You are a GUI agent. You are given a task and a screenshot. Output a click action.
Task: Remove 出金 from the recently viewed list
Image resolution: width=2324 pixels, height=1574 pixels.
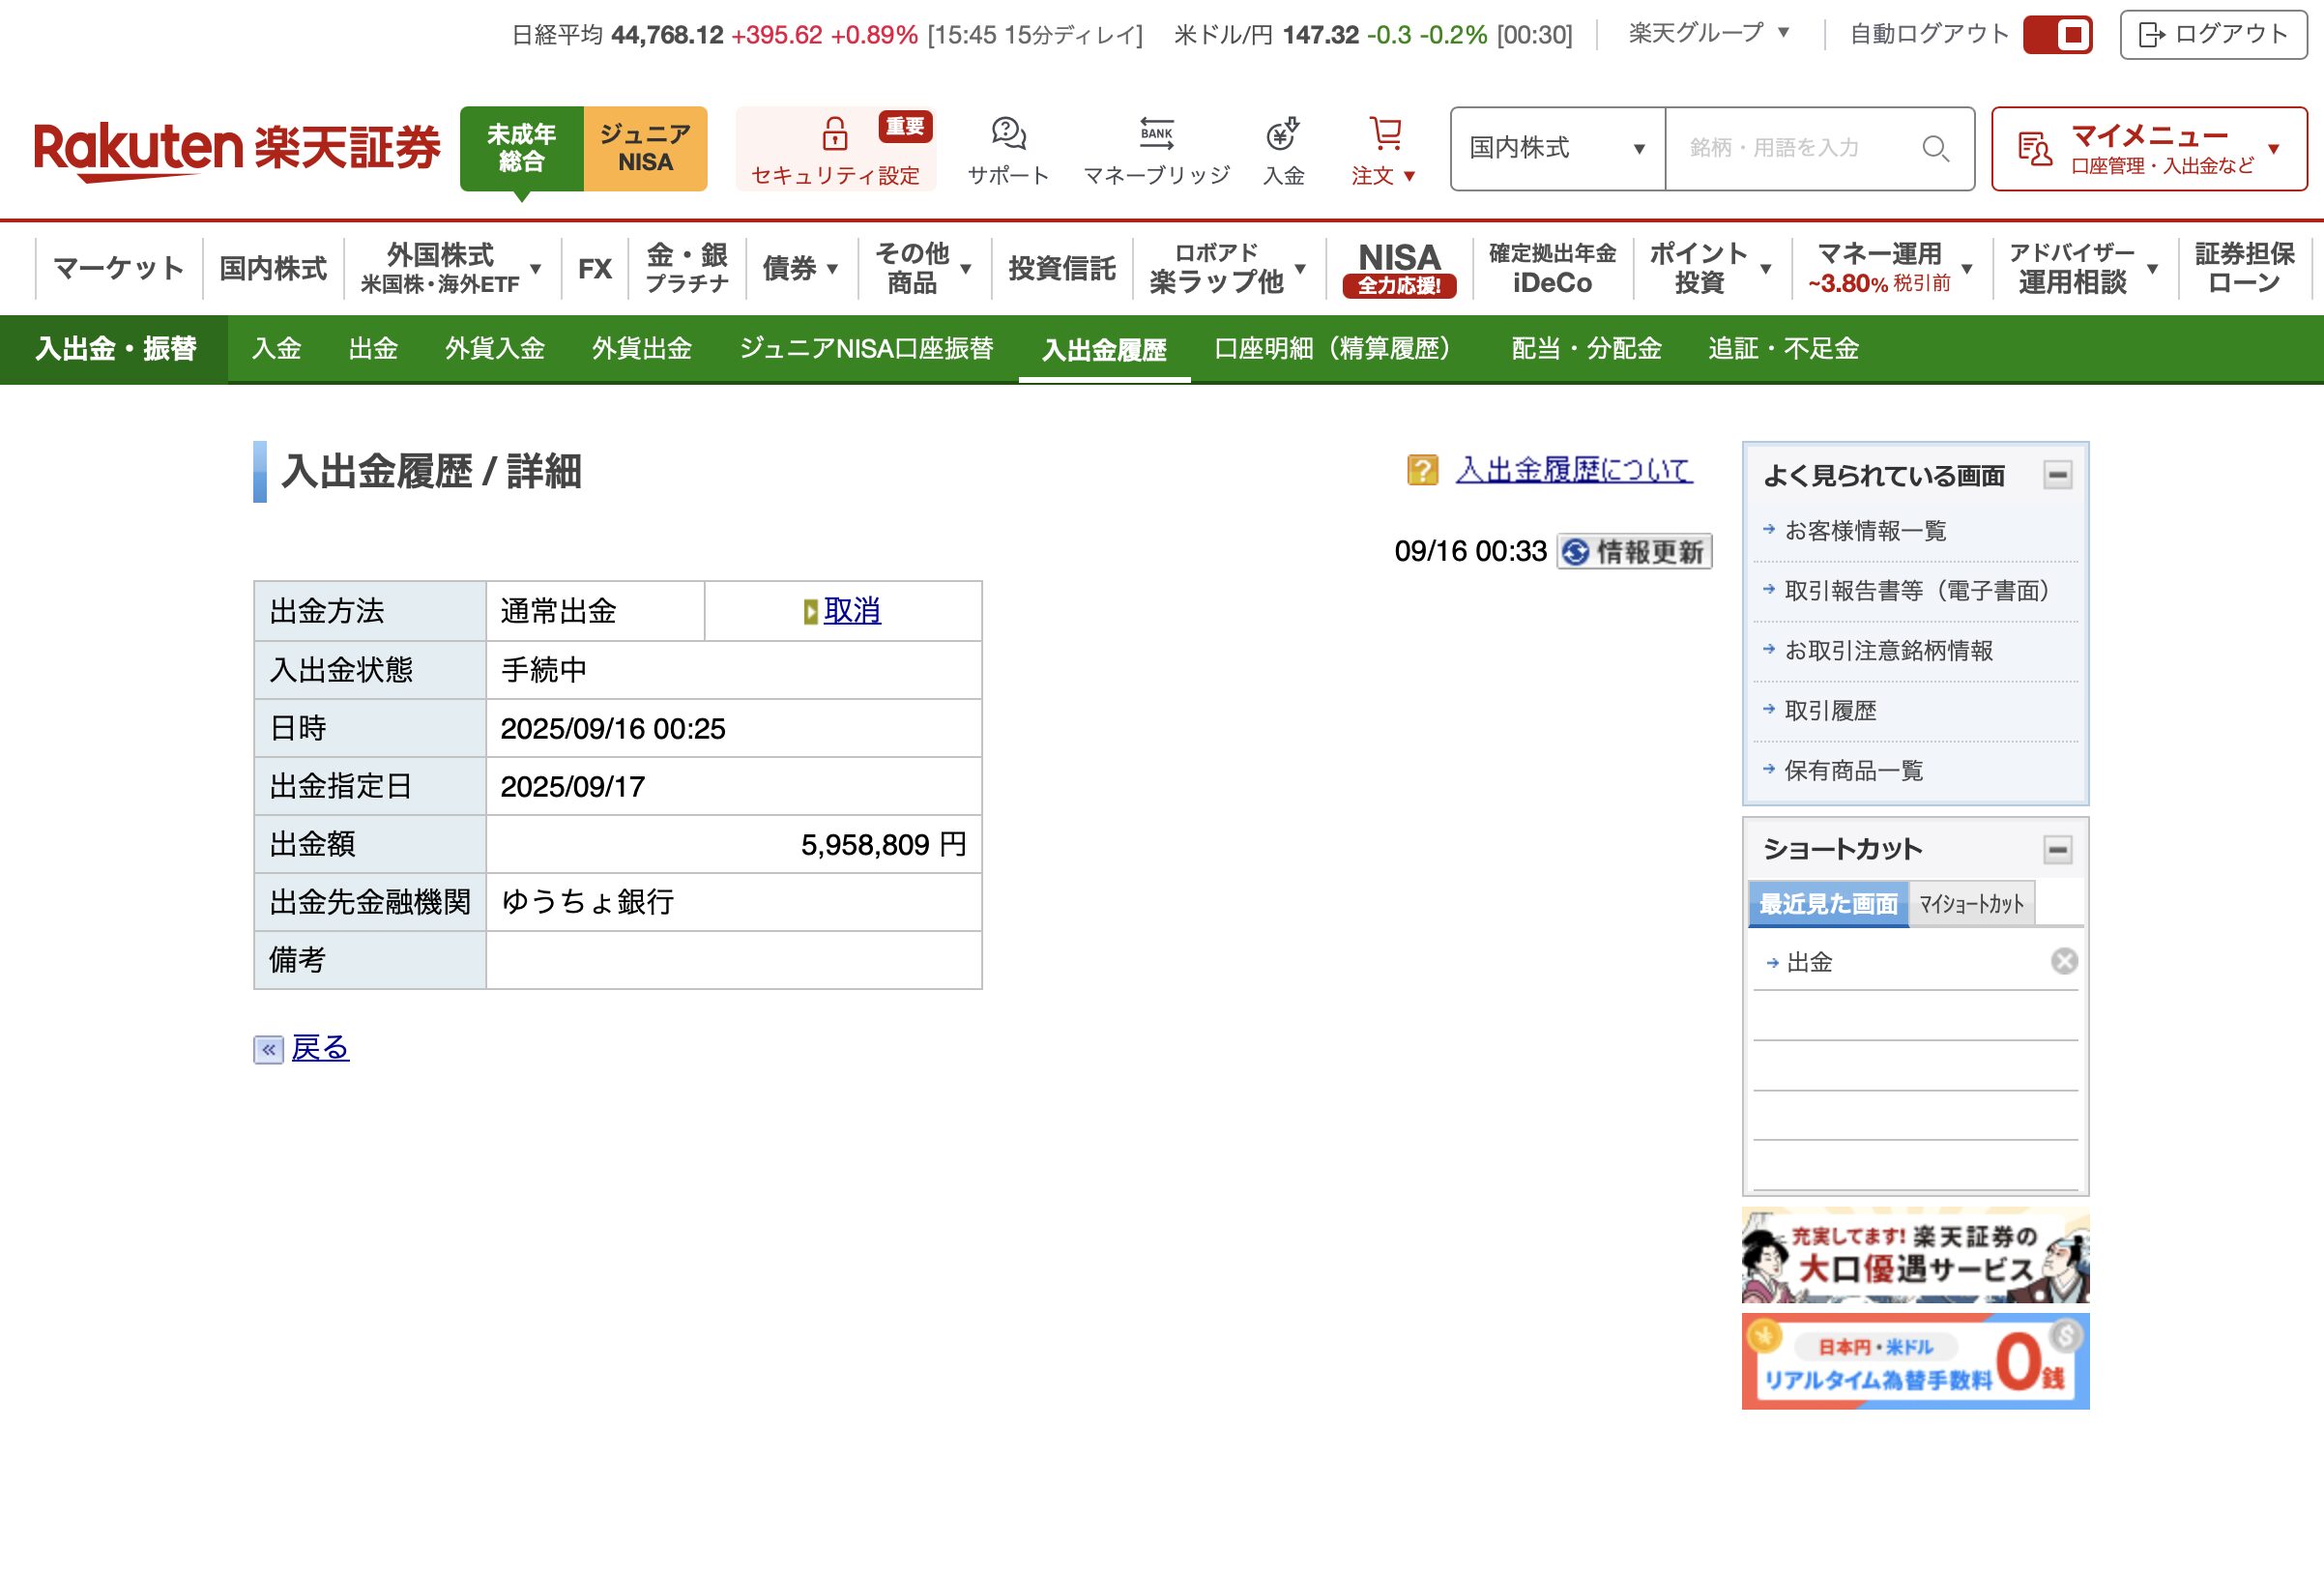2064,961
